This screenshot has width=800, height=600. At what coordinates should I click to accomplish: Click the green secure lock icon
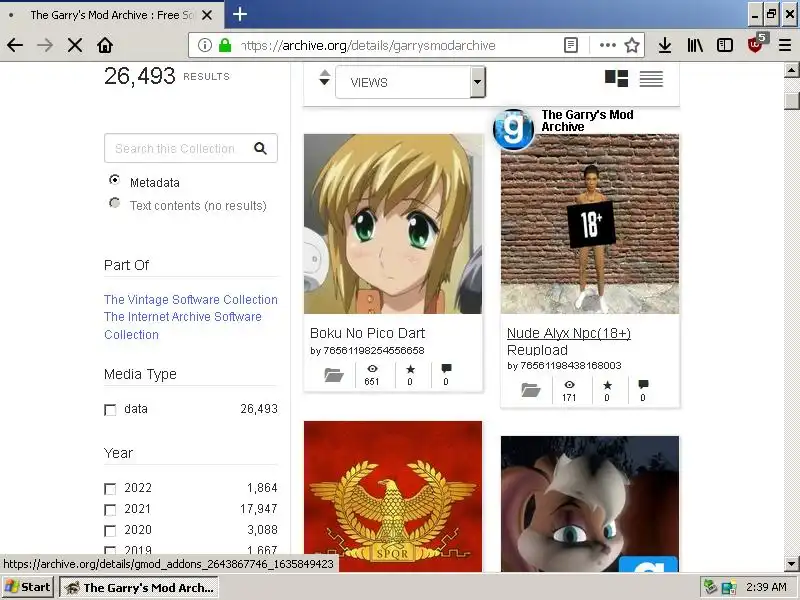(224, 45)
